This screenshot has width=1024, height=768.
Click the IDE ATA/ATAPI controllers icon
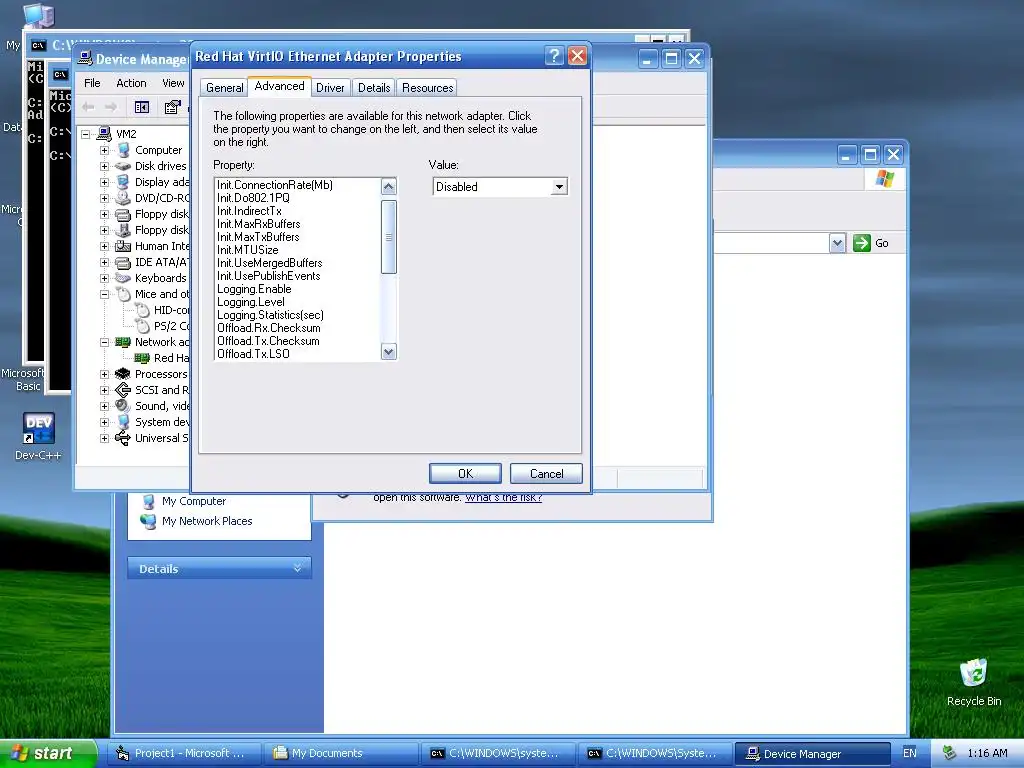point(123,263)
